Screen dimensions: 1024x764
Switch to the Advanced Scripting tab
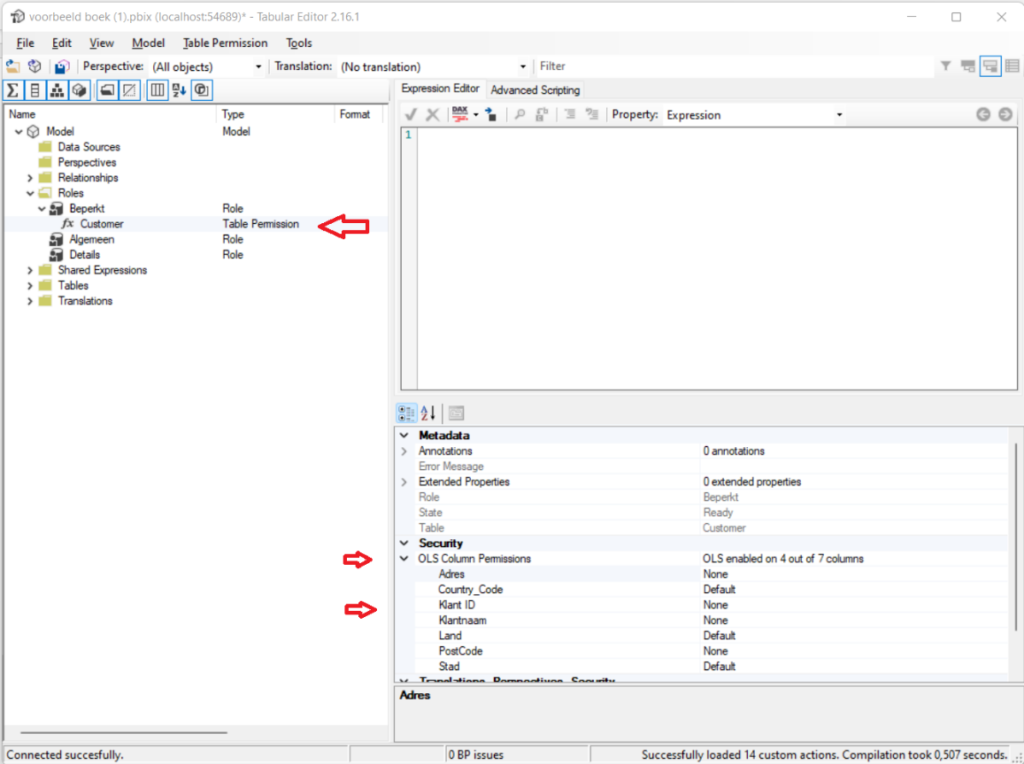pos(535,90)
